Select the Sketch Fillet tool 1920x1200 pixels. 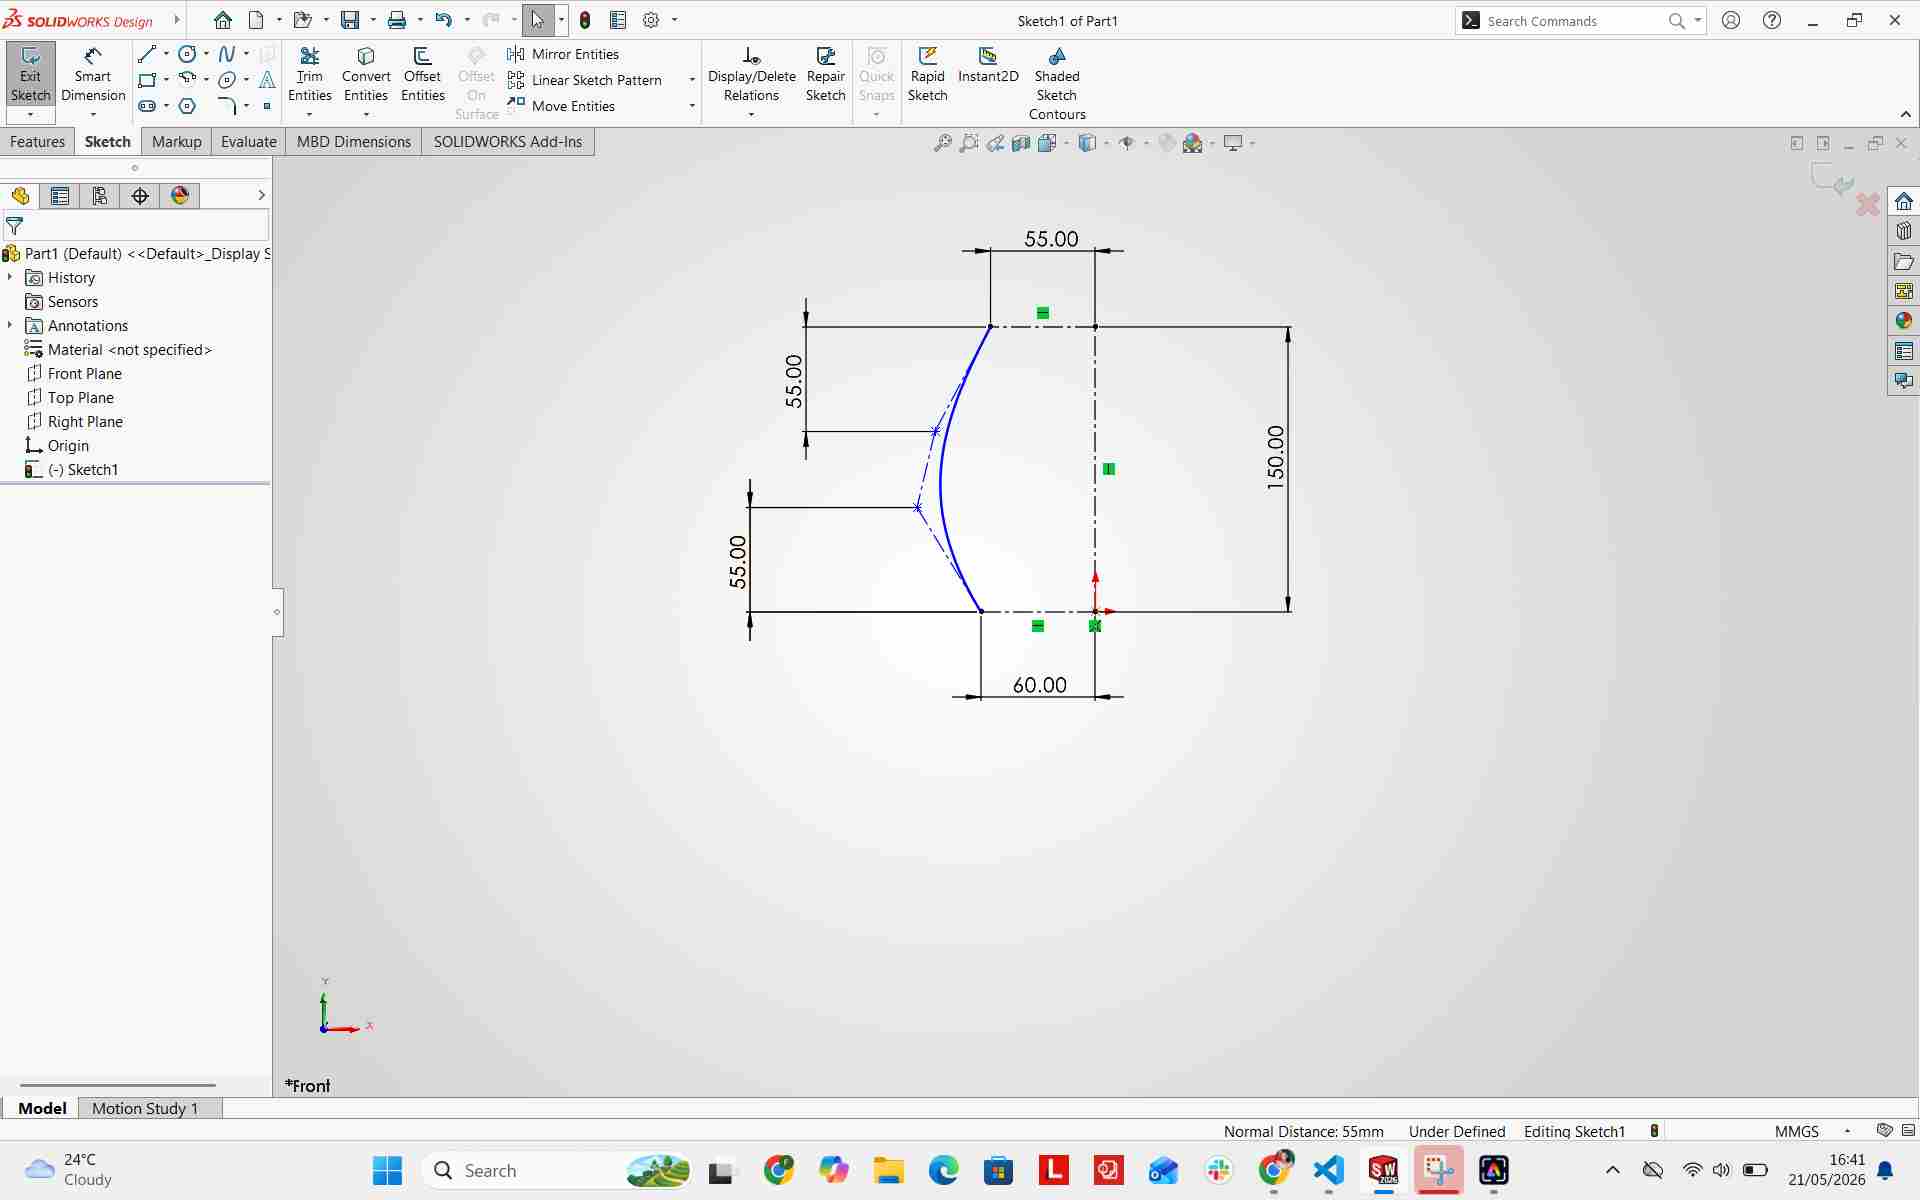(227, 106)
